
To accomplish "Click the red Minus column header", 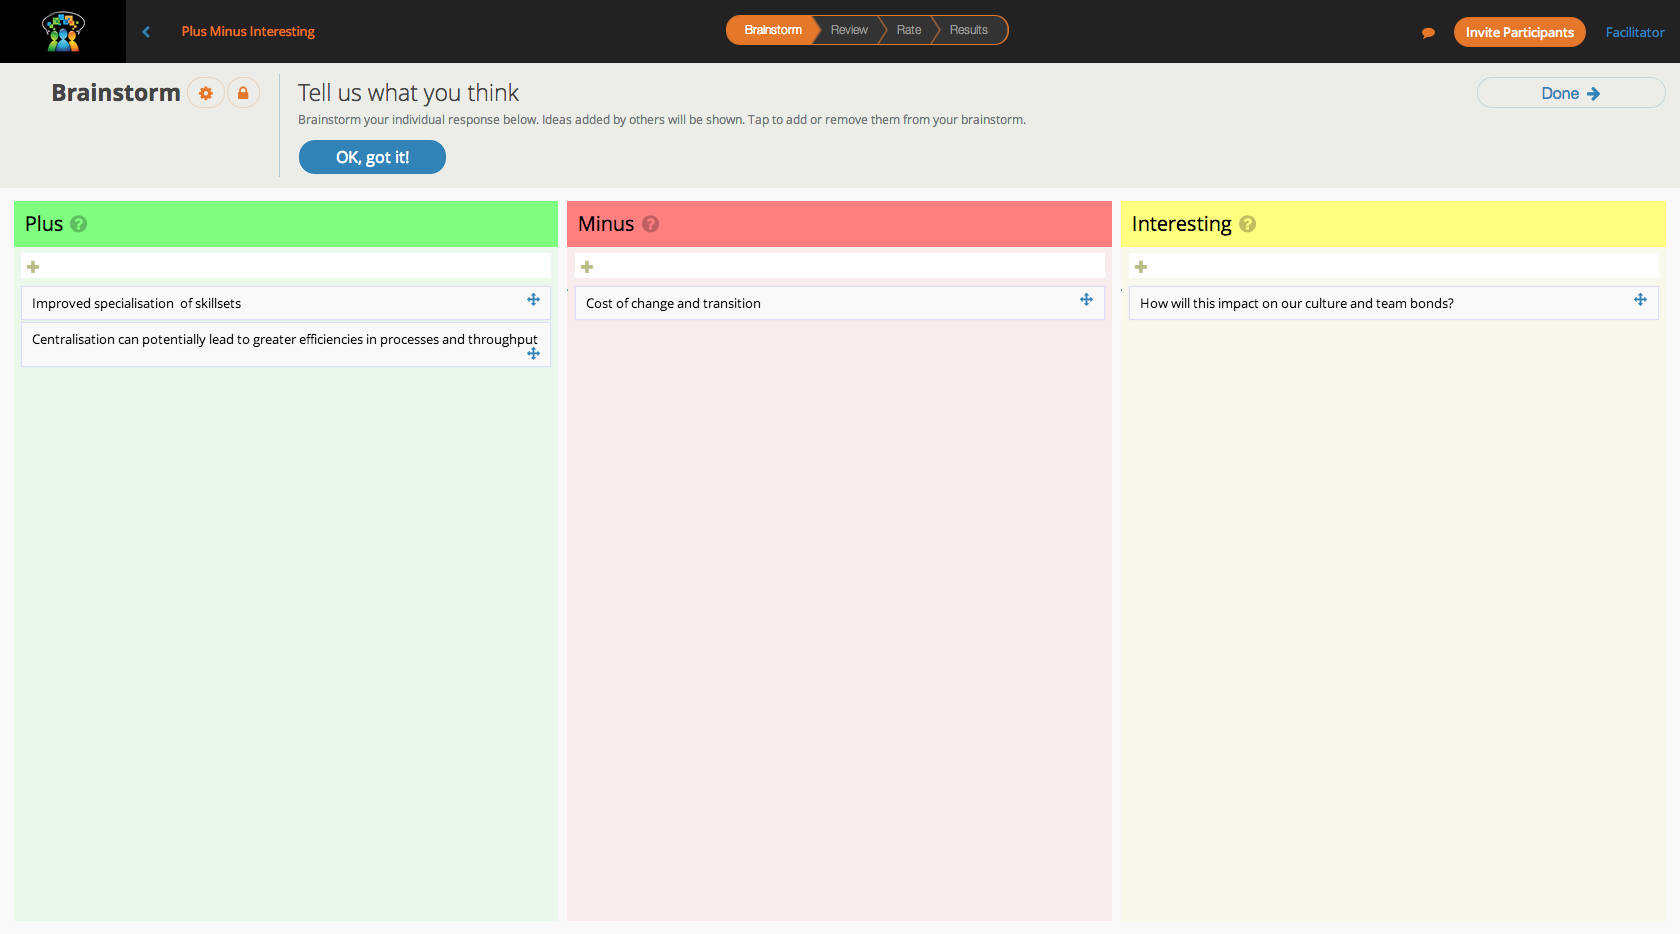I will [x=839, y=224].
